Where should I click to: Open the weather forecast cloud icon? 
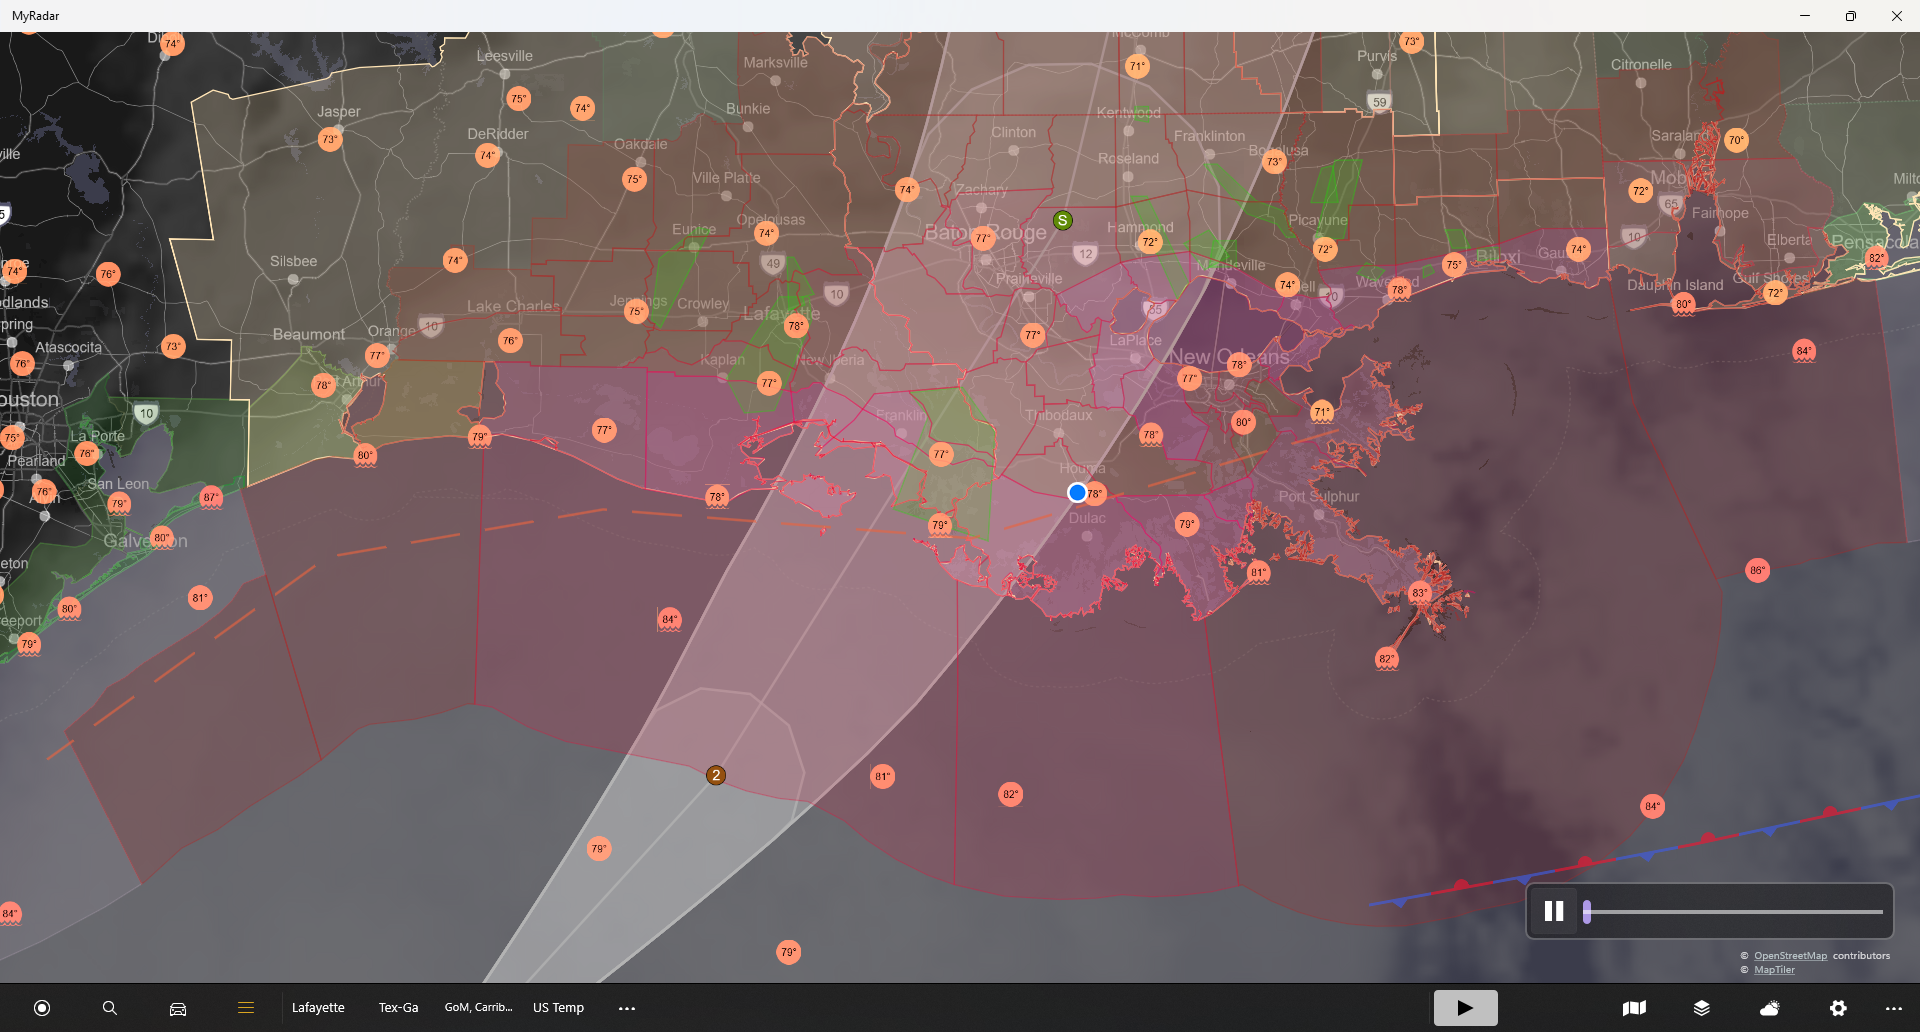1770,1008
